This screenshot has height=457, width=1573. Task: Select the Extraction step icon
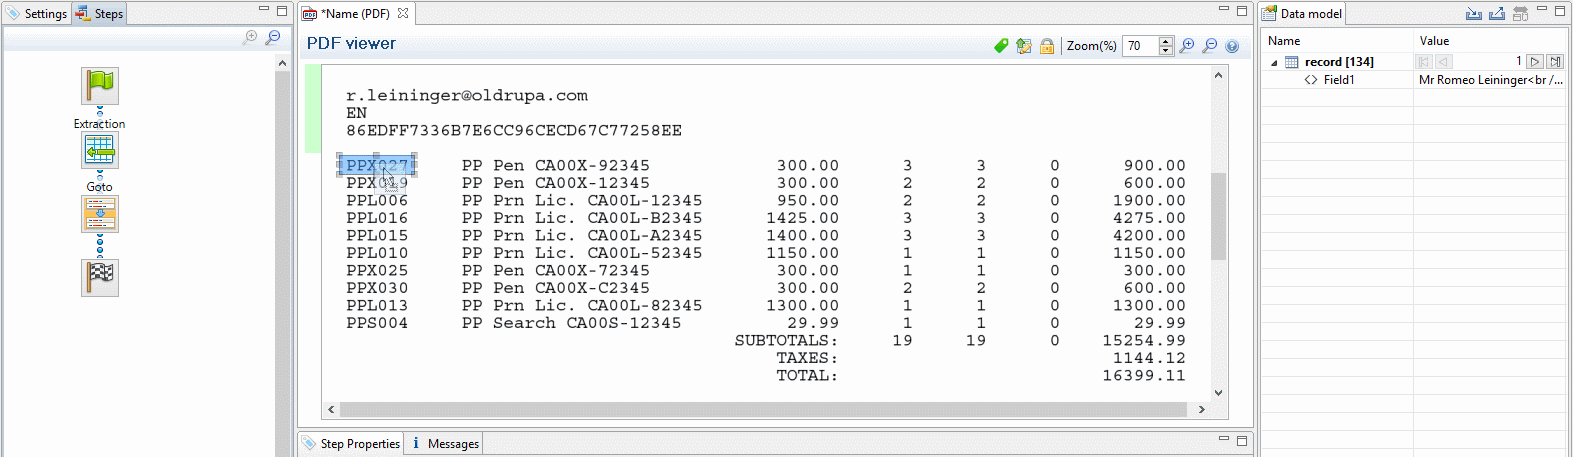click(x=100, y=150)
